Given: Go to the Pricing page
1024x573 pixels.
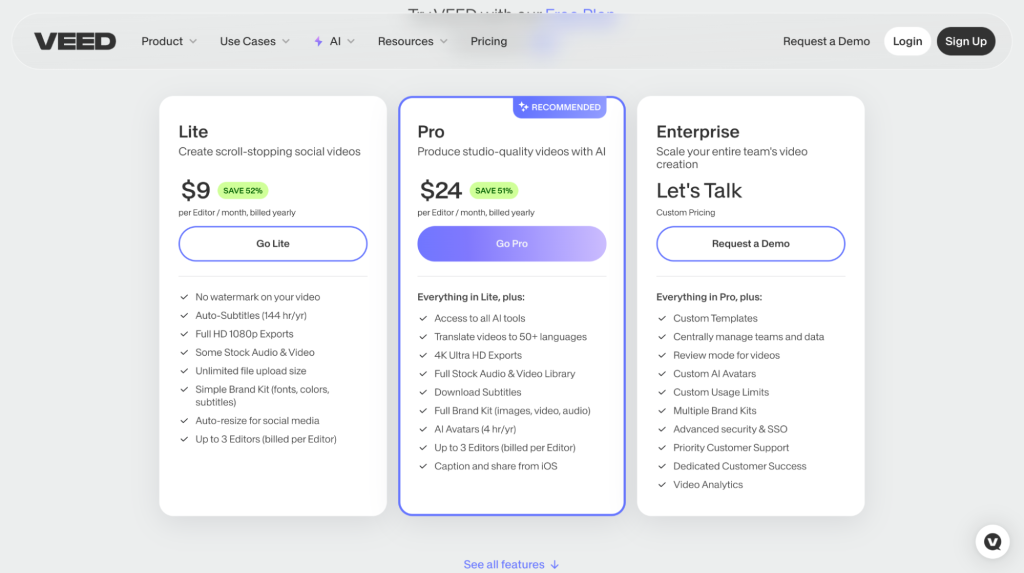Looking at the screenshot, I should click(x=488, y=41).
